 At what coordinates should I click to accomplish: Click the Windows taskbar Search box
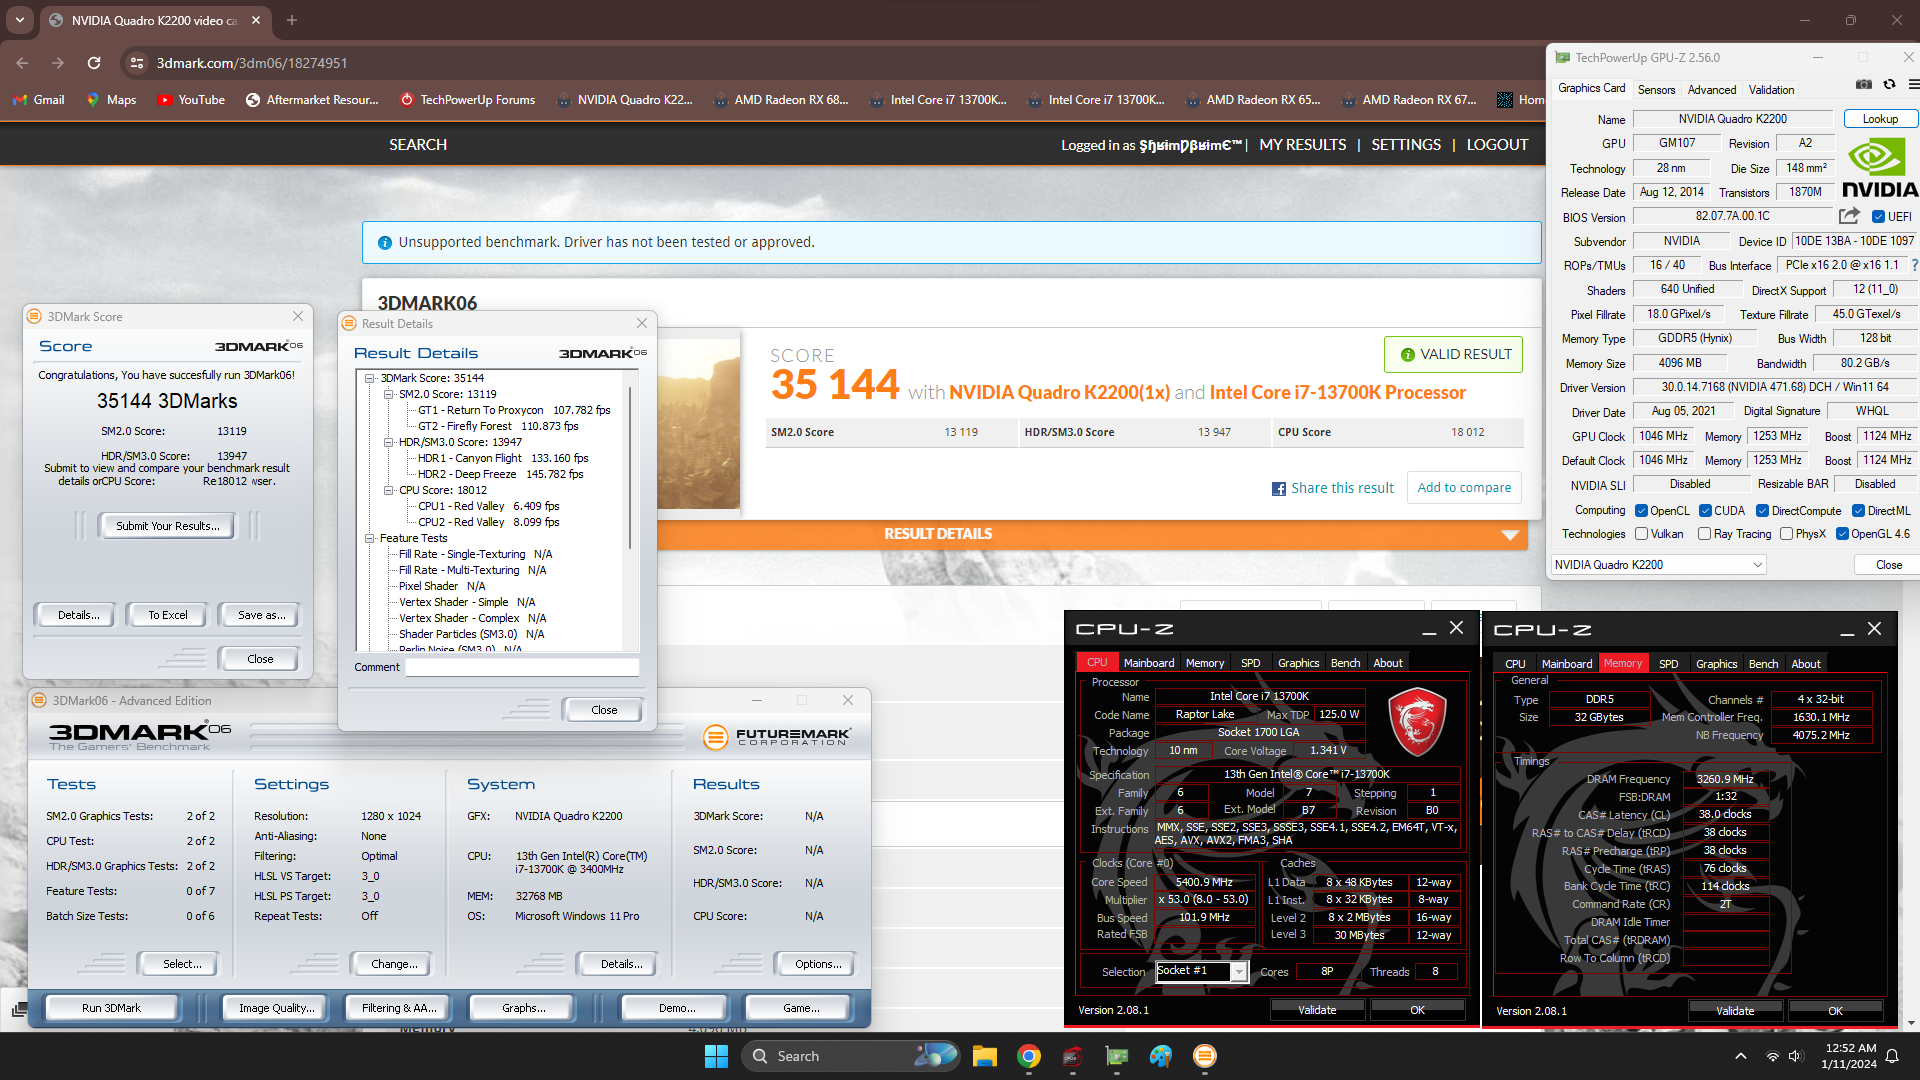pos(852,1056)
